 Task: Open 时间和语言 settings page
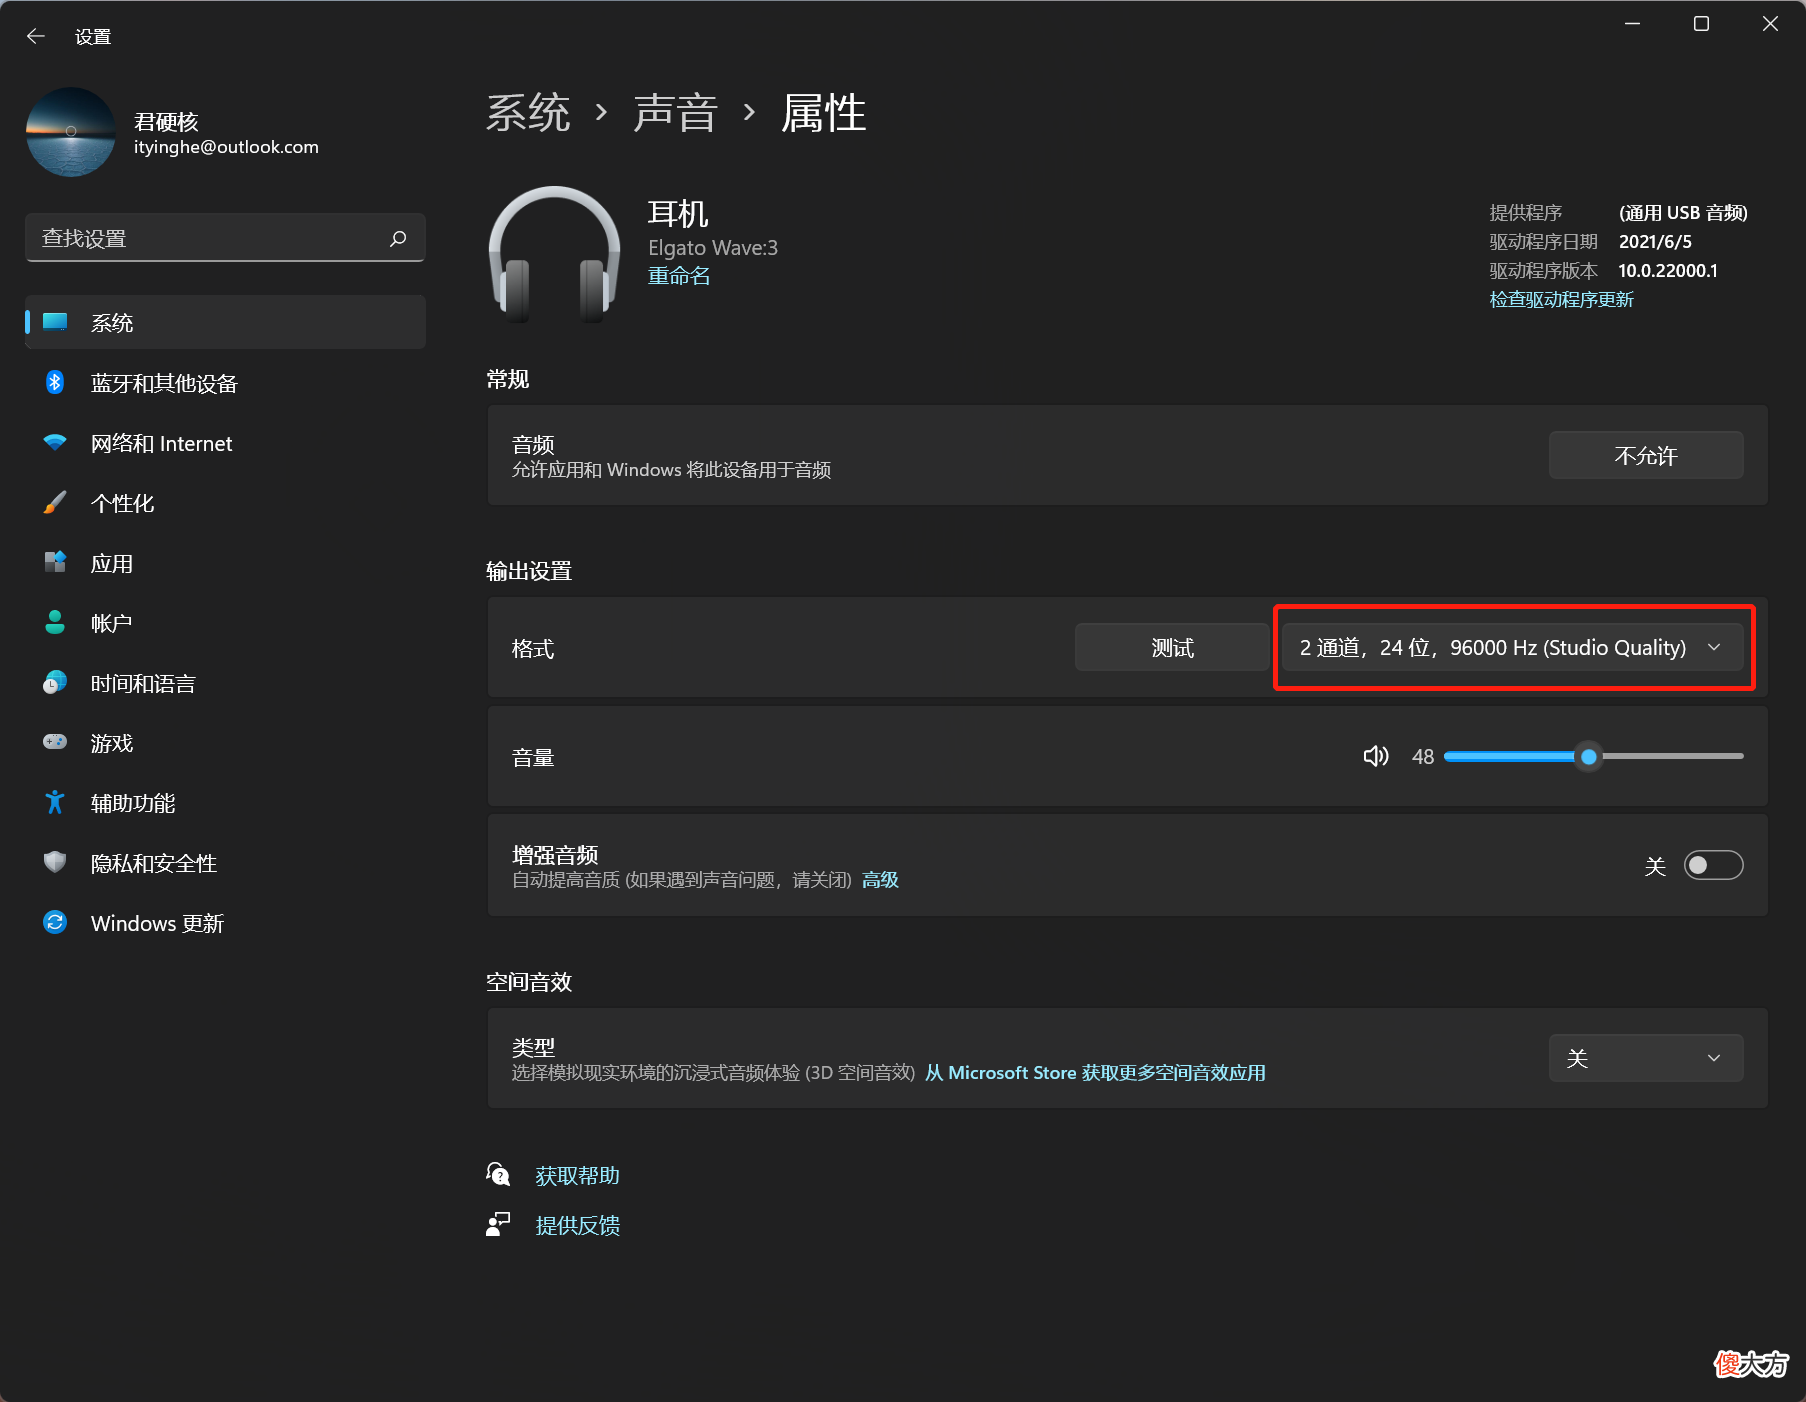[x=226, y=683]
